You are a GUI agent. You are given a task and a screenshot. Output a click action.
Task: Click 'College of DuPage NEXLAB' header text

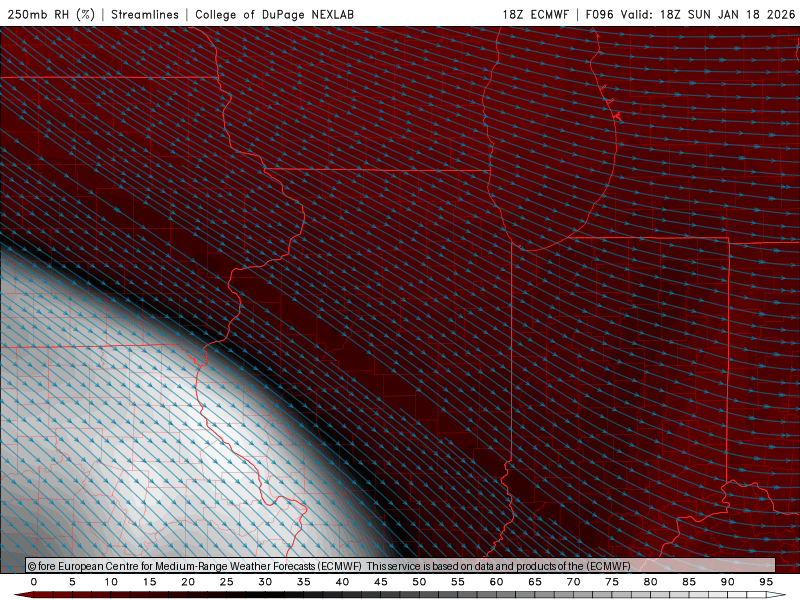tap(274, 14)
